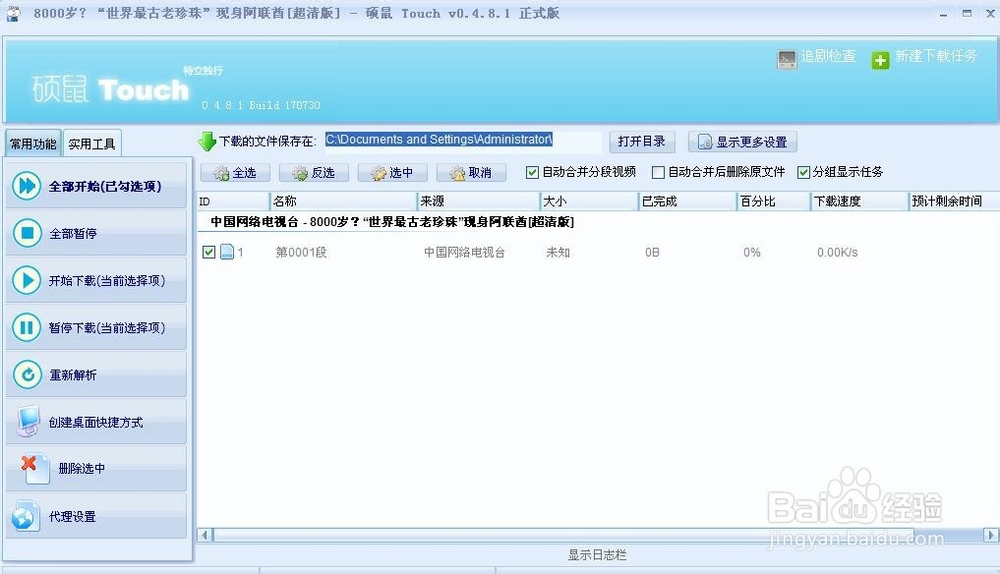1000x574 pixels.
Task: Click the 全部开始(已勾选项) label
Action: (105, 186)
